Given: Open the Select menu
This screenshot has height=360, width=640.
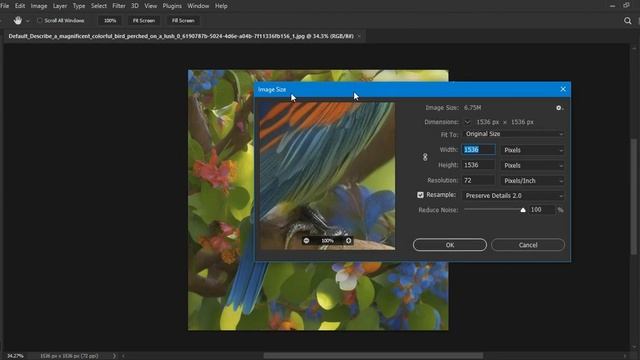Looking at the screenshot, I should click(x=98, y=6).
